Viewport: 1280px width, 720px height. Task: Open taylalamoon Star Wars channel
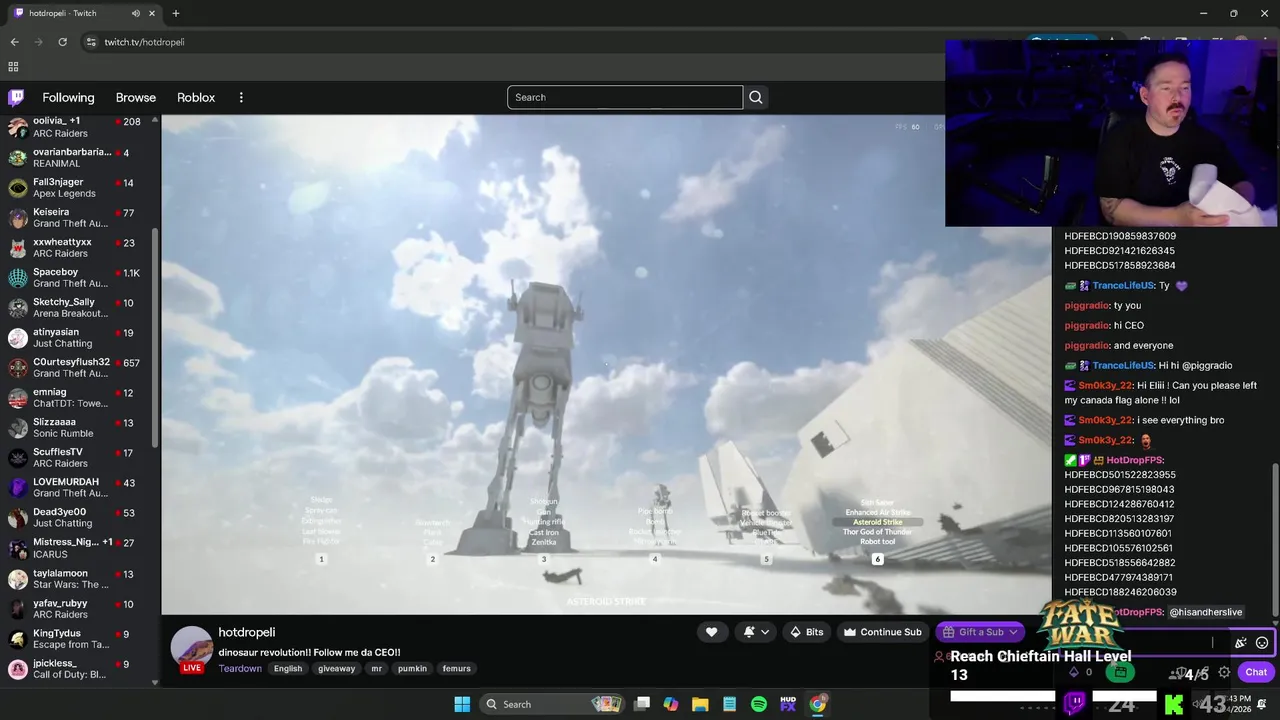pyautogui.click(x=80, y=578)
